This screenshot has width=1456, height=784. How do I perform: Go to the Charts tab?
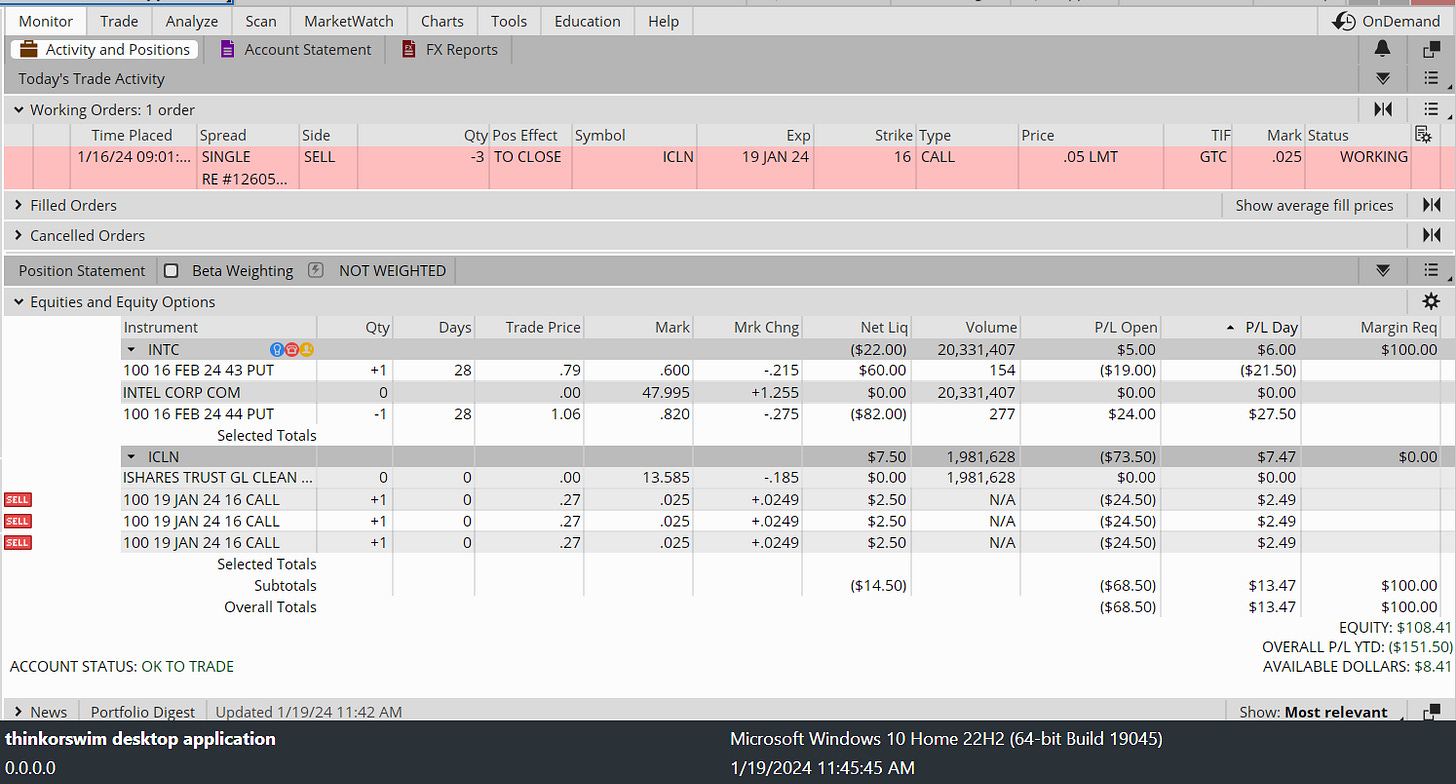(x=442, y=21)
